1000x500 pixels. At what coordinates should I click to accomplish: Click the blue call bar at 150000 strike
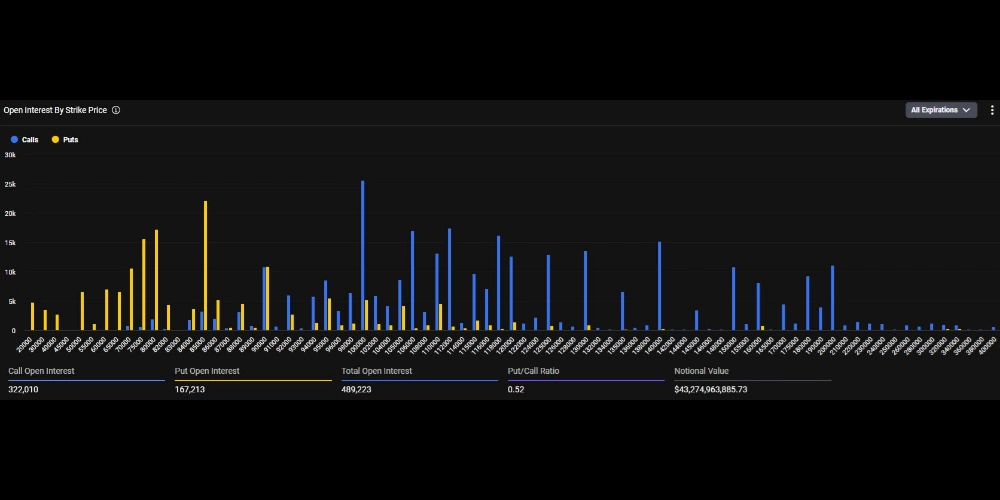[x=733, y=298]
